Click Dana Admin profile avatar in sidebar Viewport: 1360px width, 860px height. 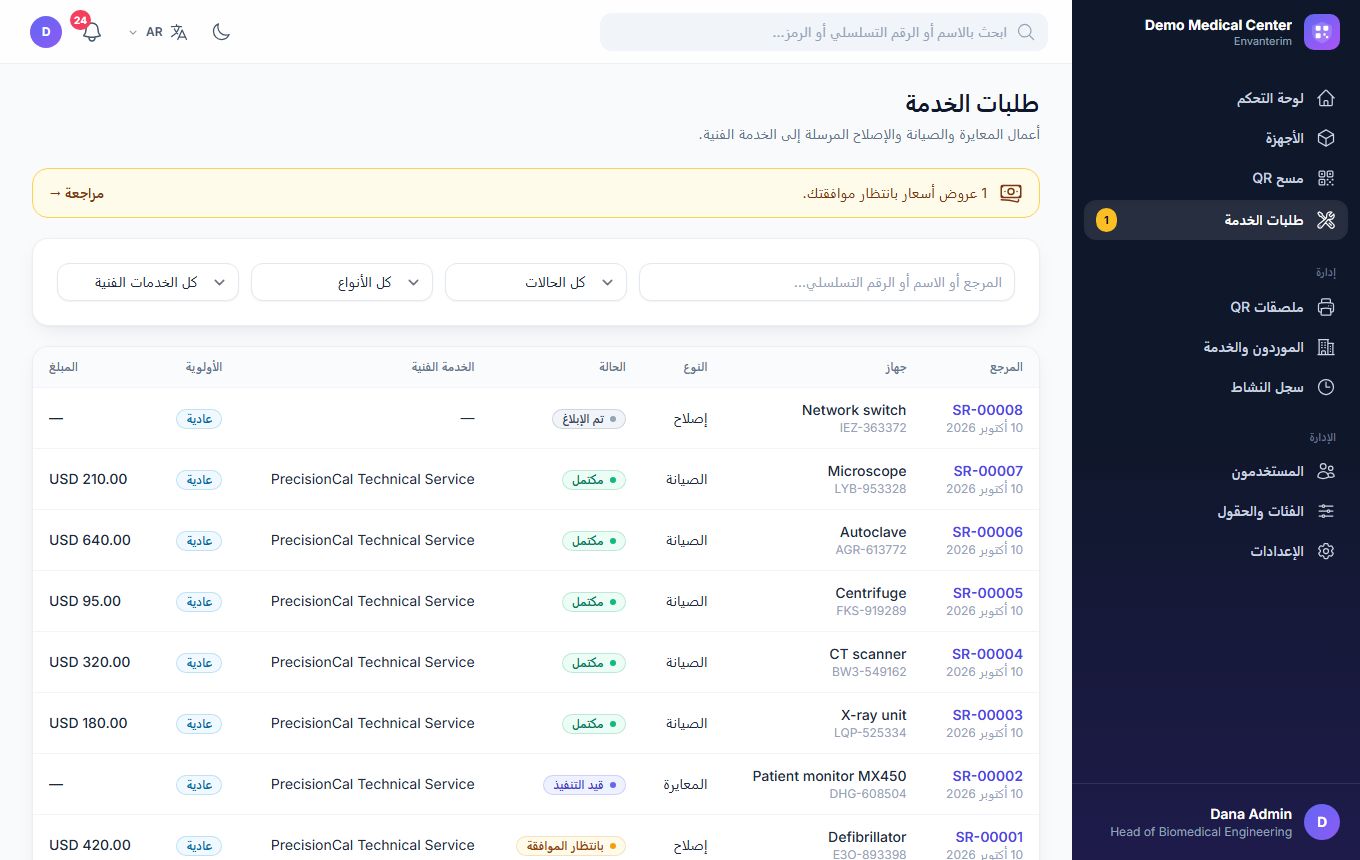coord(1322,822)
